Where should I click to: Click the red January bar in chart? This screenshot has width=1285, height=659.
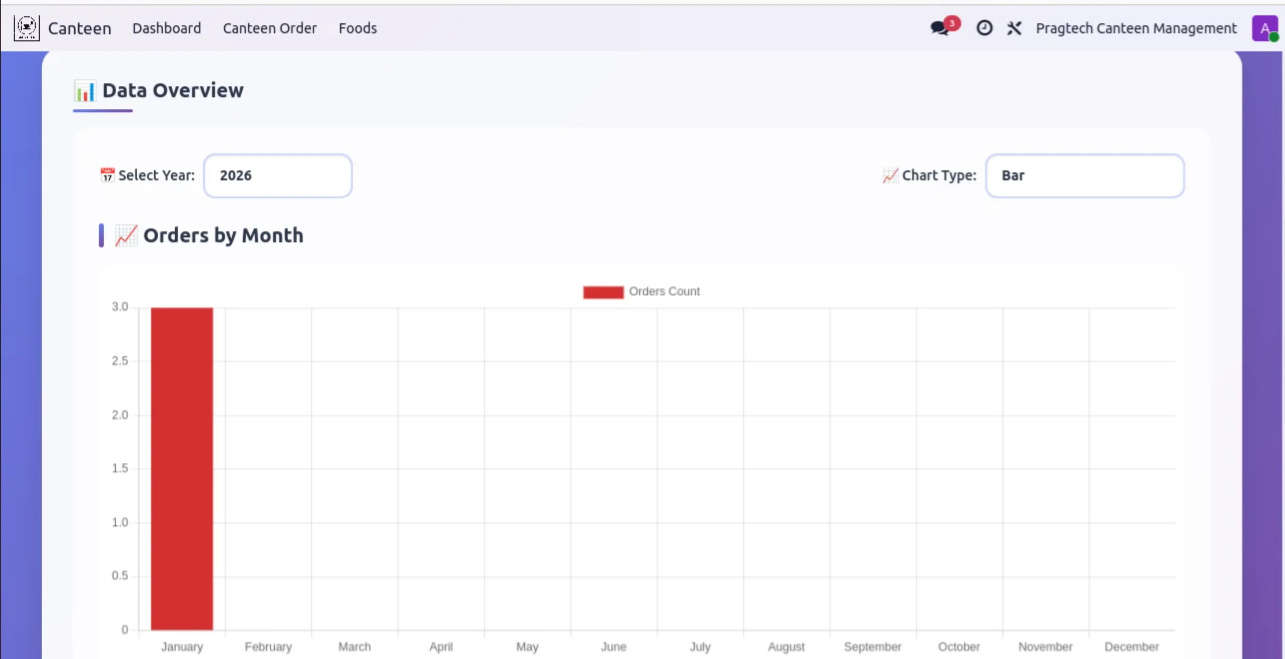182,469
